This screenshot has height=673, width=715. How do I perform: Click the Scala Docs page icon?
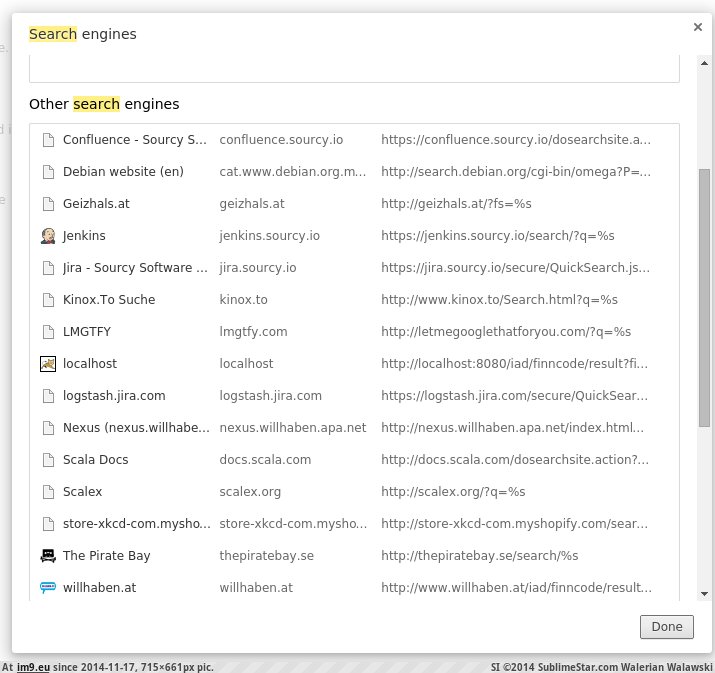coord(48,460)
